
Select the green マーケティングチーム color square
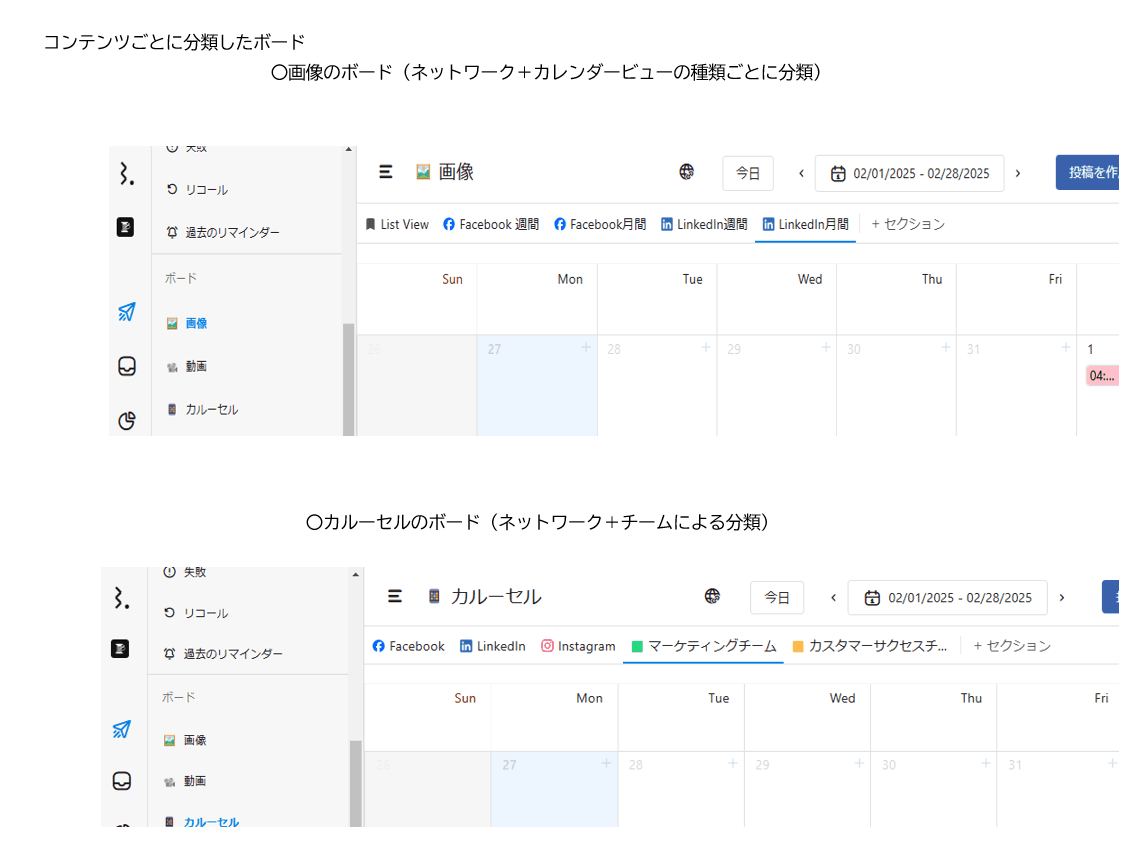click(636, 647)
